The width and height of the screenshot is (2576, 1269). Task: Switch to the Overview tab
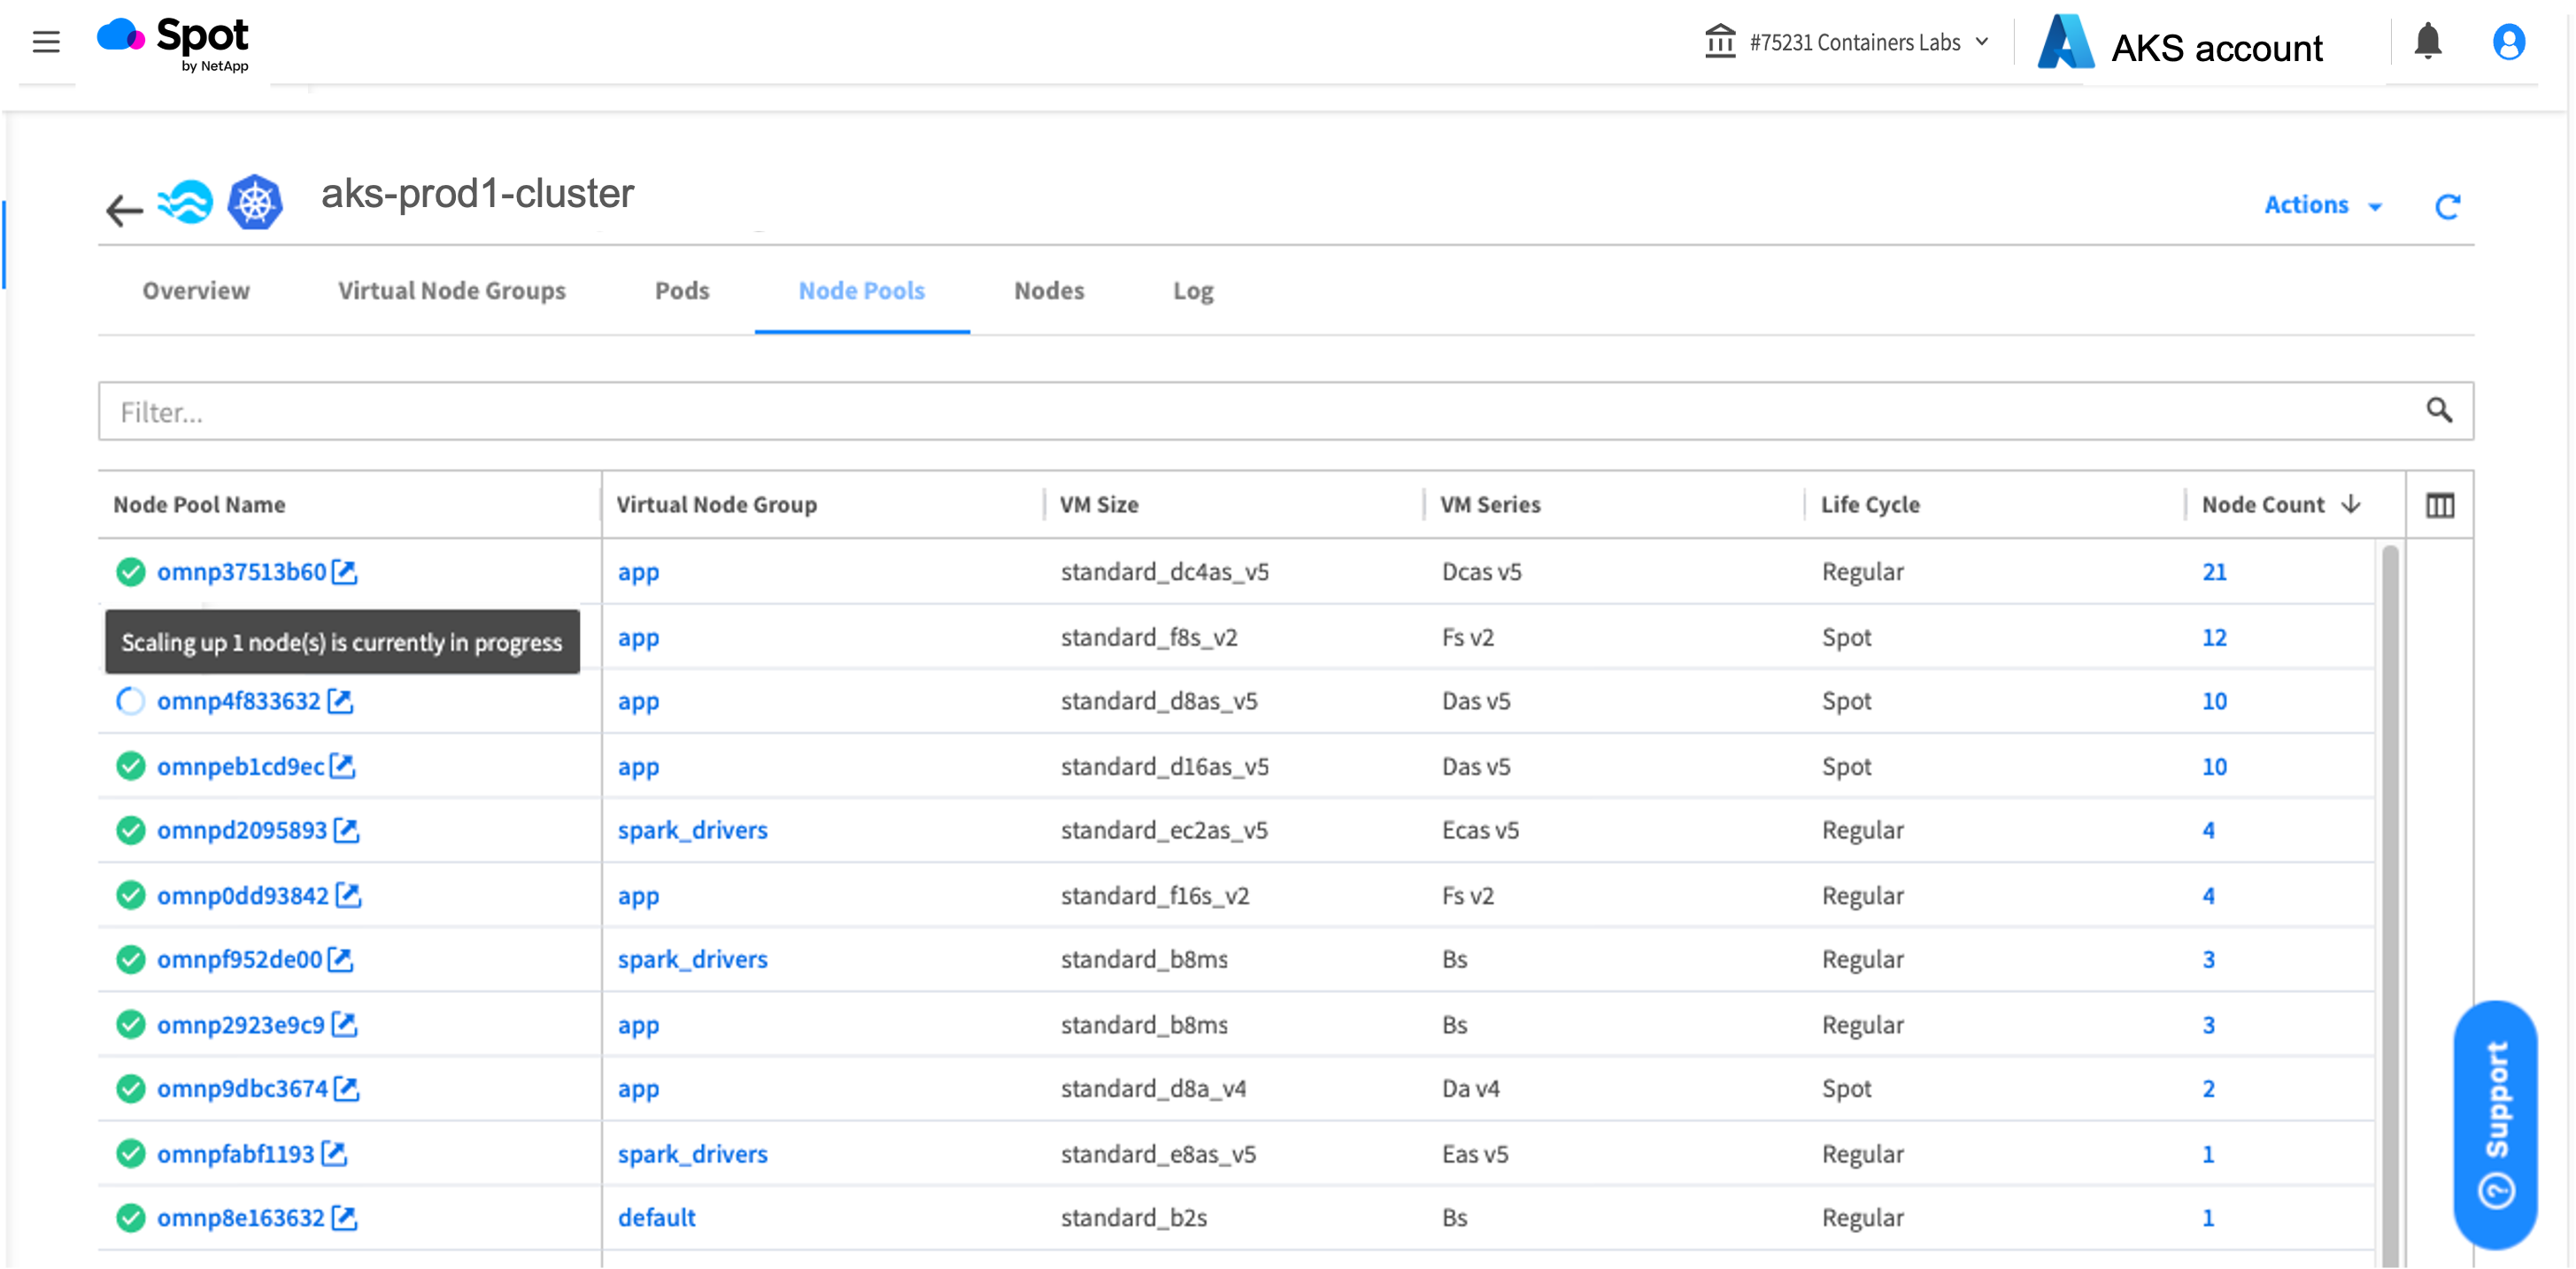196,290
